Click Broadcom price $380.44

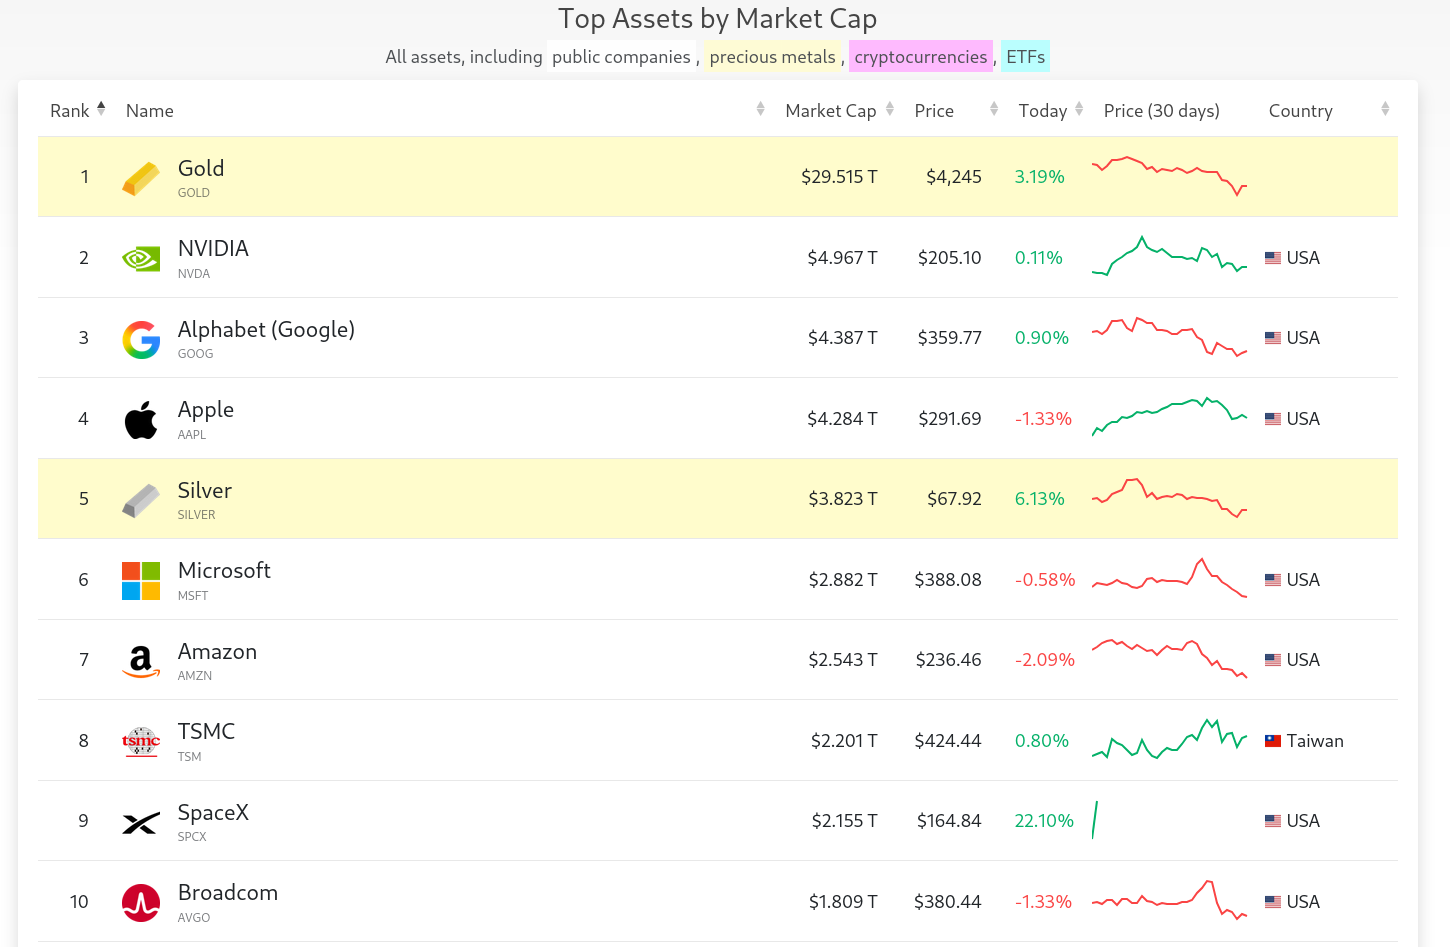coord(948,902)
